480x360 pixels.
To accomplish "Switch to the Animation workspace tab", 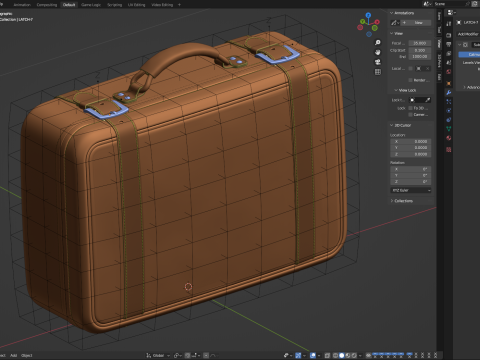I will click(22, 5).
